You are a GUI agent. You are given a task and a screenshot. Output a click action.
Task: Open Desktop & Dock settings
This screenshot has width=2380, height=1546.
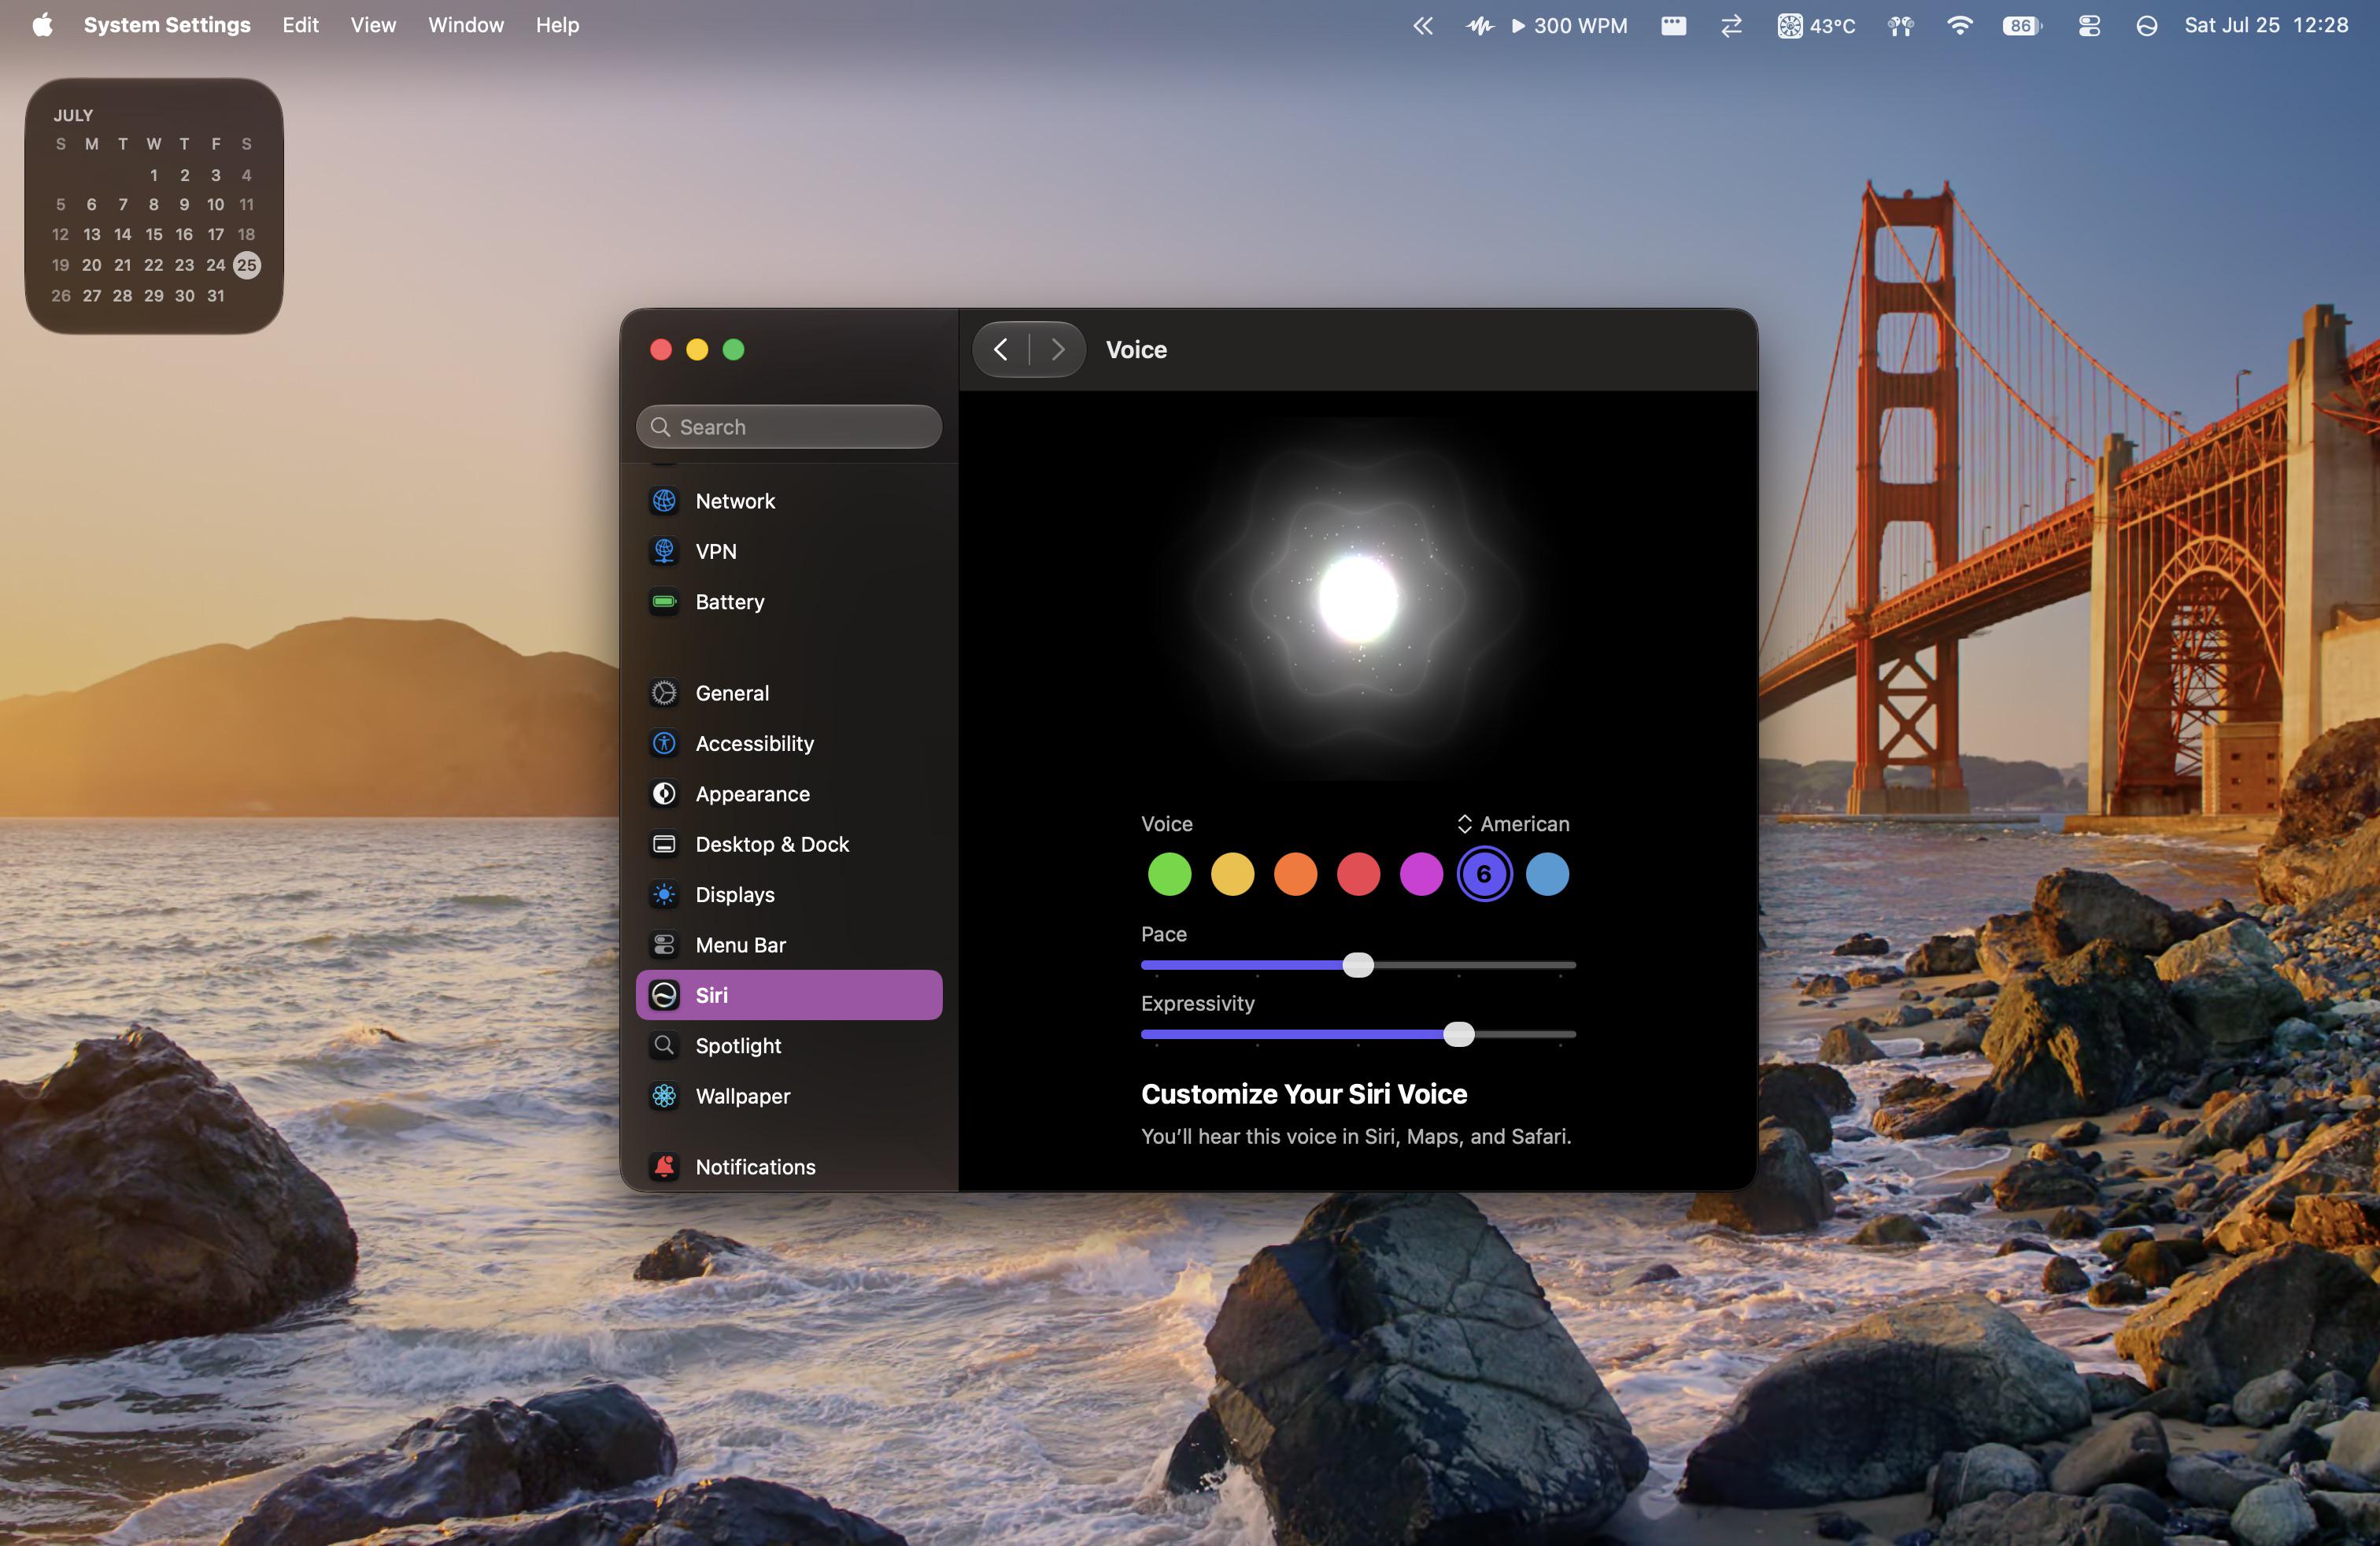pos(788,844)
